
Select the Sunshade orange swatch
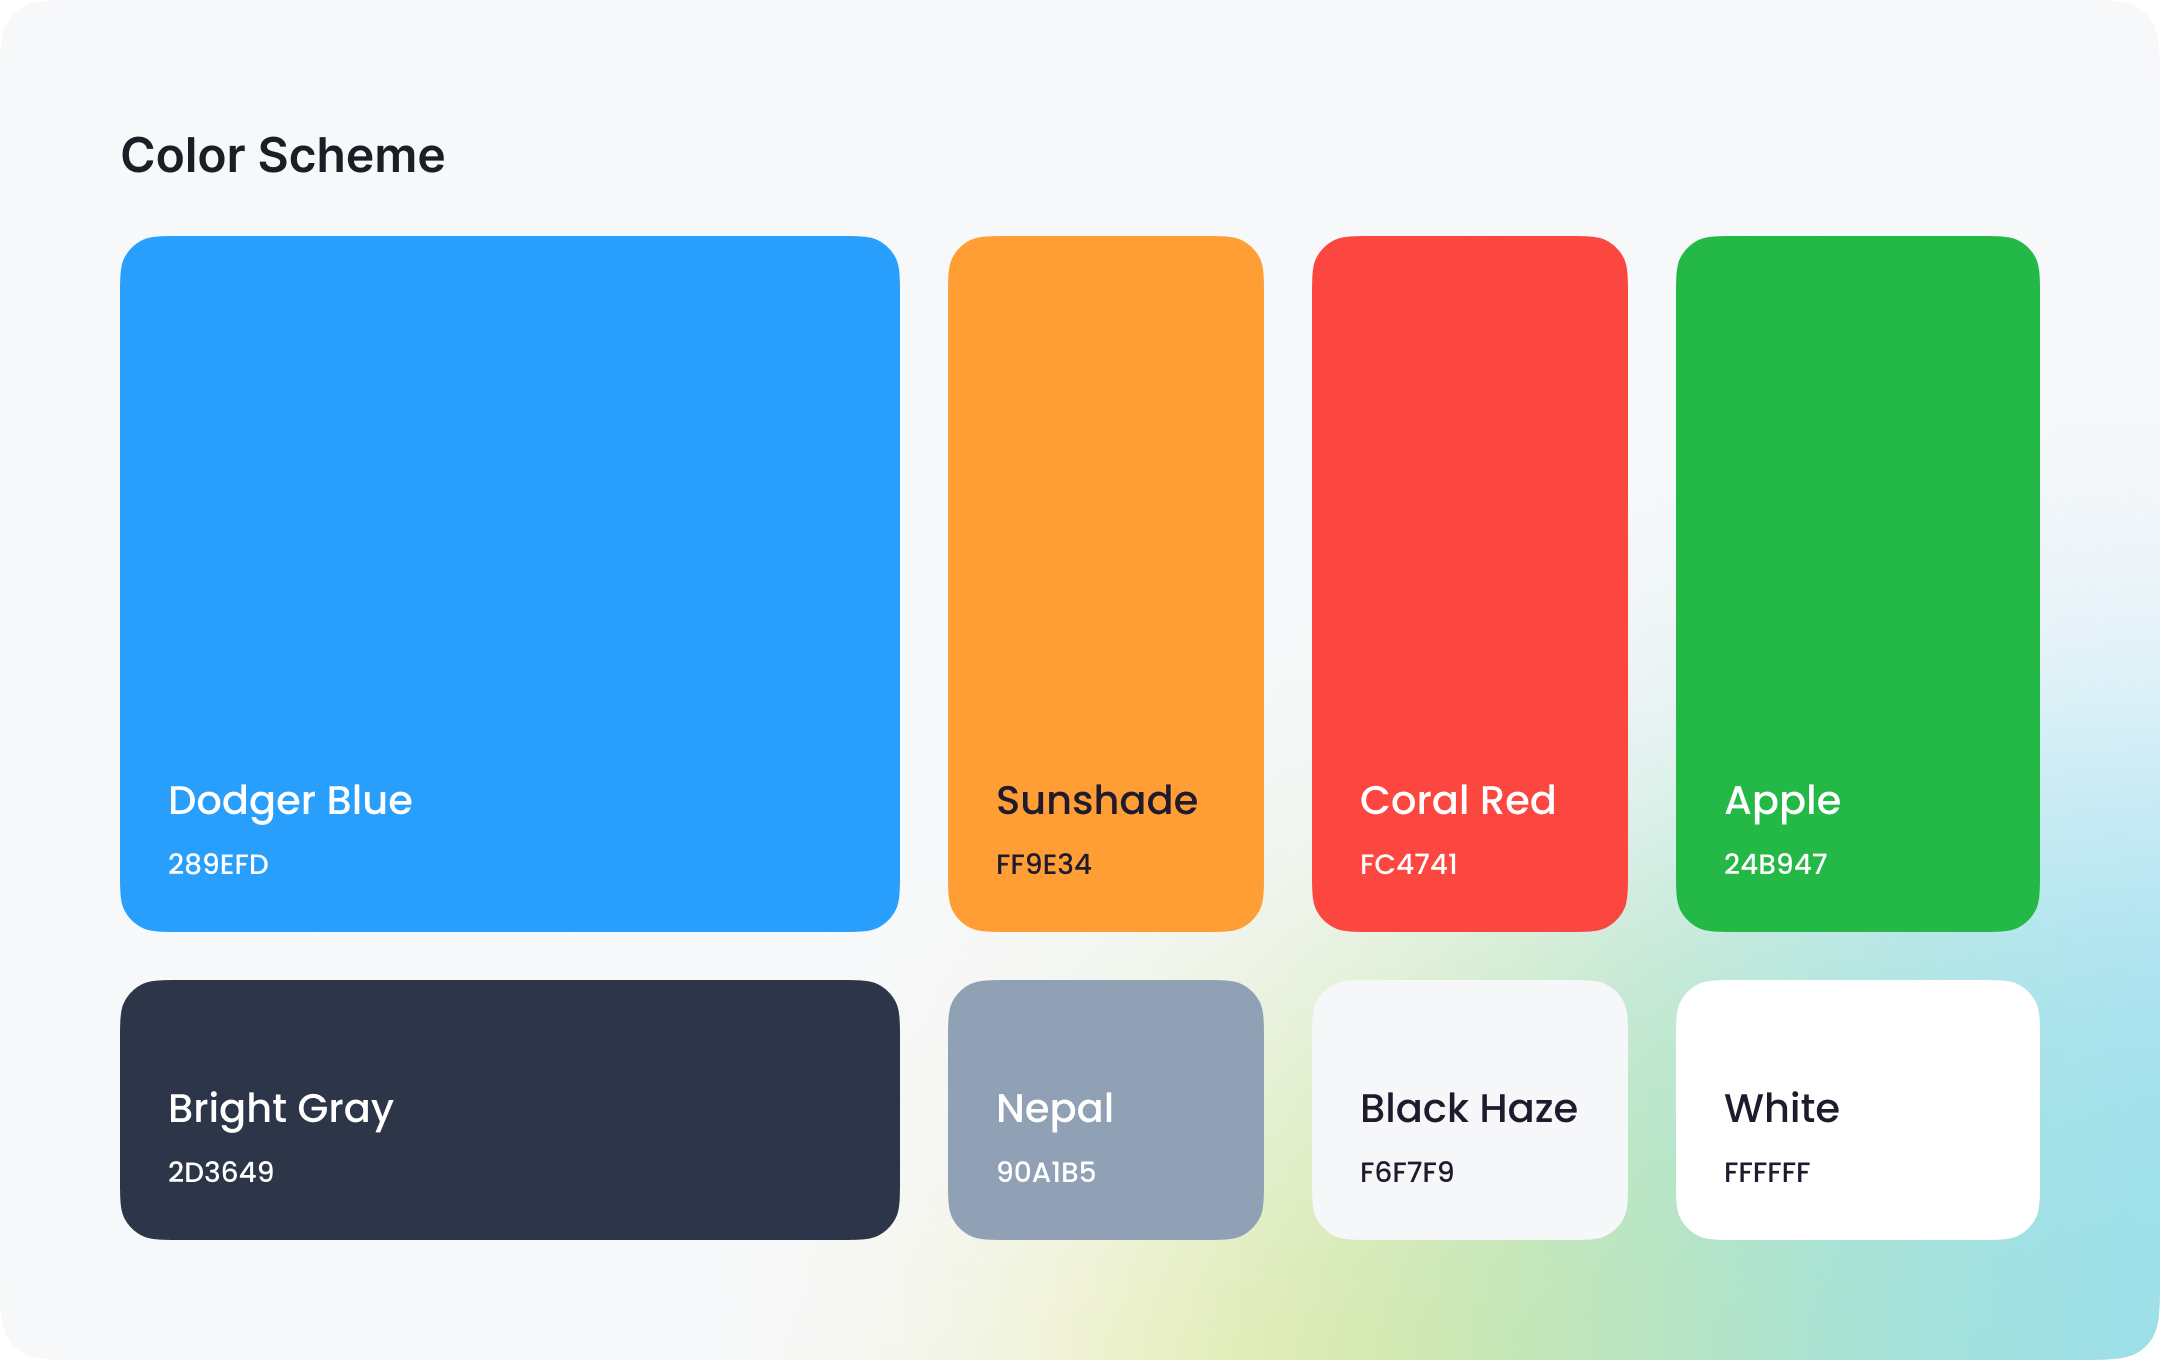1106,584
